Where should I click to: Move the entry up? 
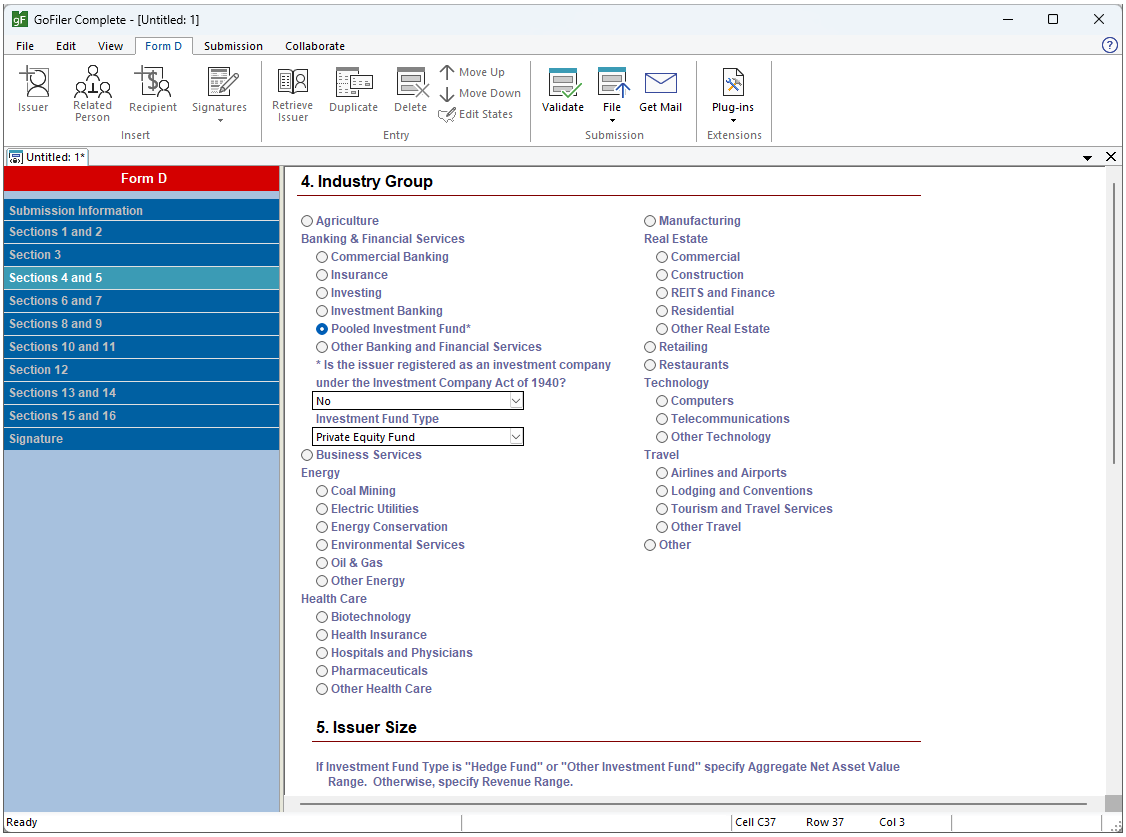[x=472, y=73]
